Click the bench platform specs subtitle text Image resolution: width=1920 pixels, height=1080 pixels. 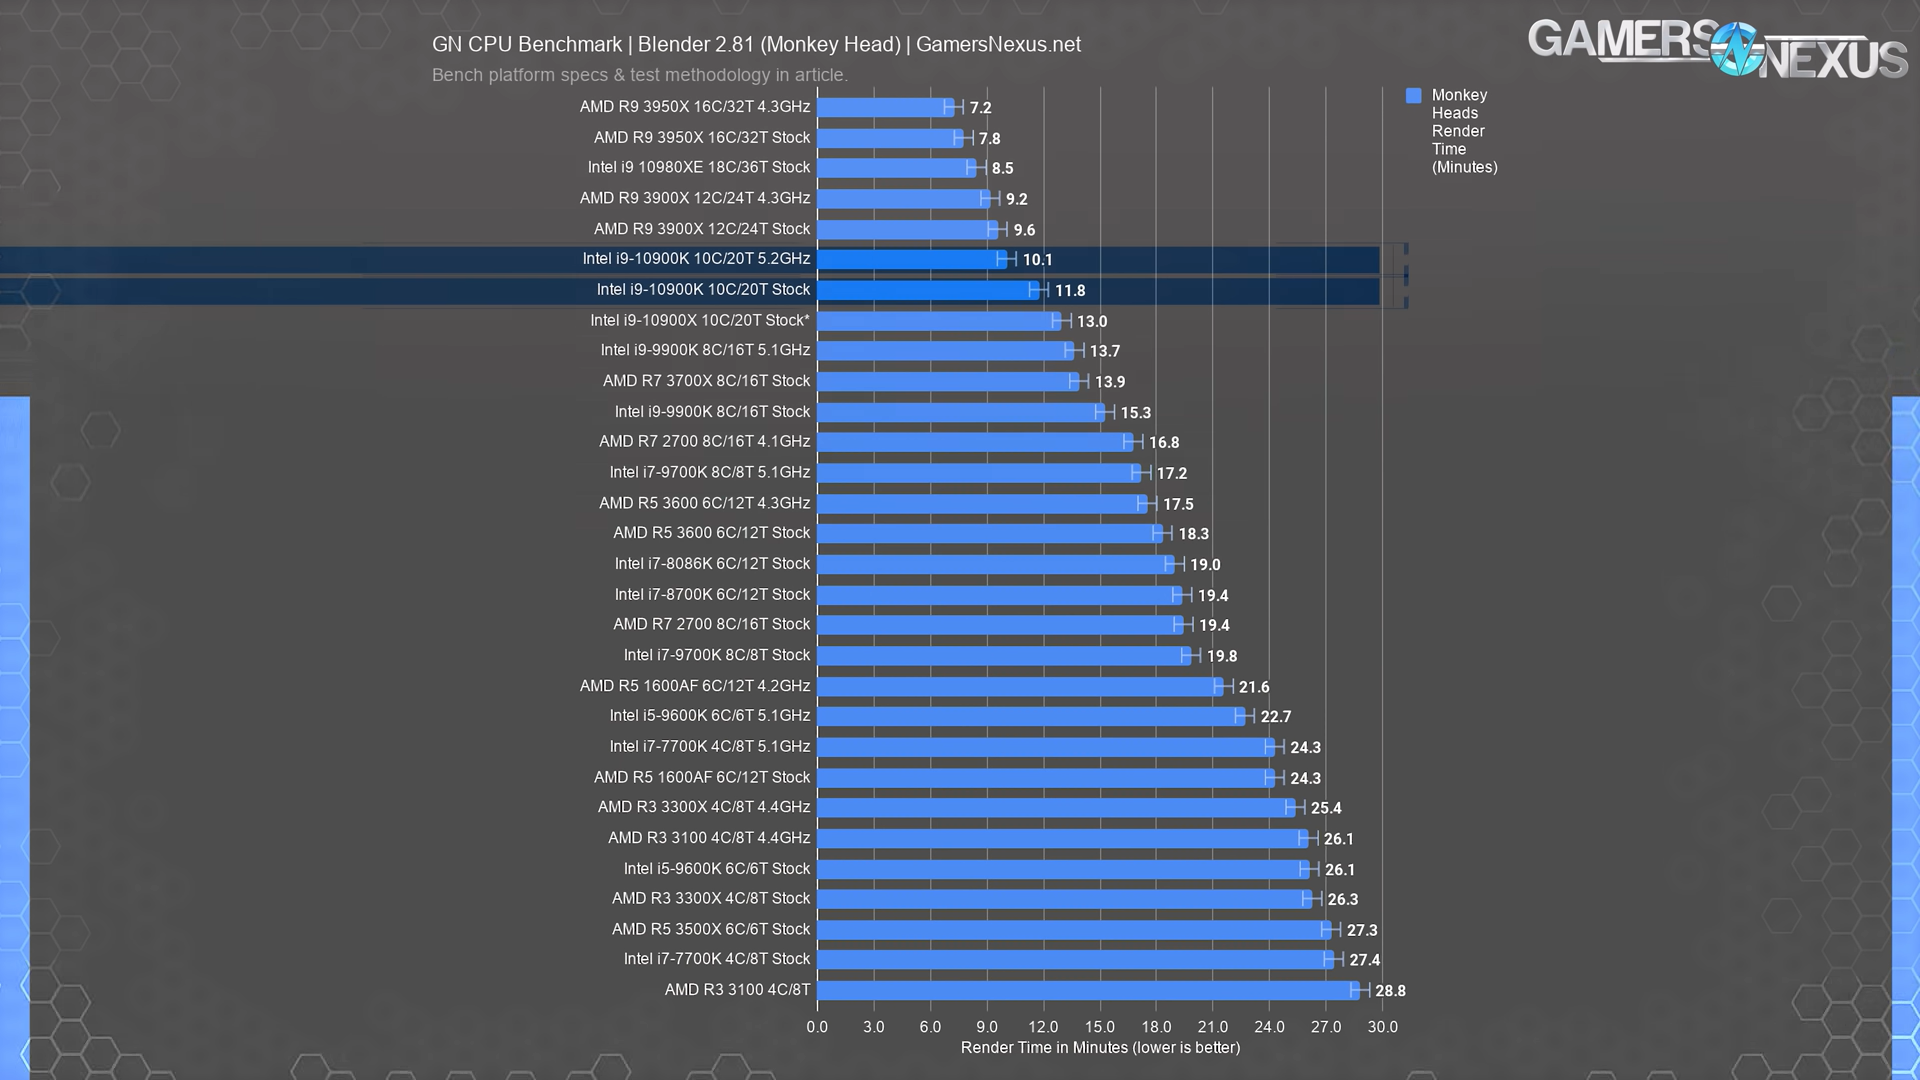tap(639, 75)
